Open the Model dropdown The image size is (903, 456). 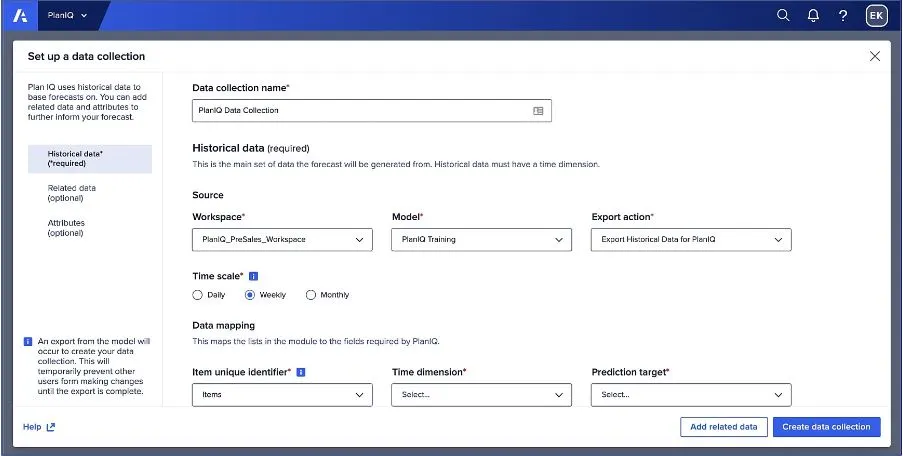point(481,240)
